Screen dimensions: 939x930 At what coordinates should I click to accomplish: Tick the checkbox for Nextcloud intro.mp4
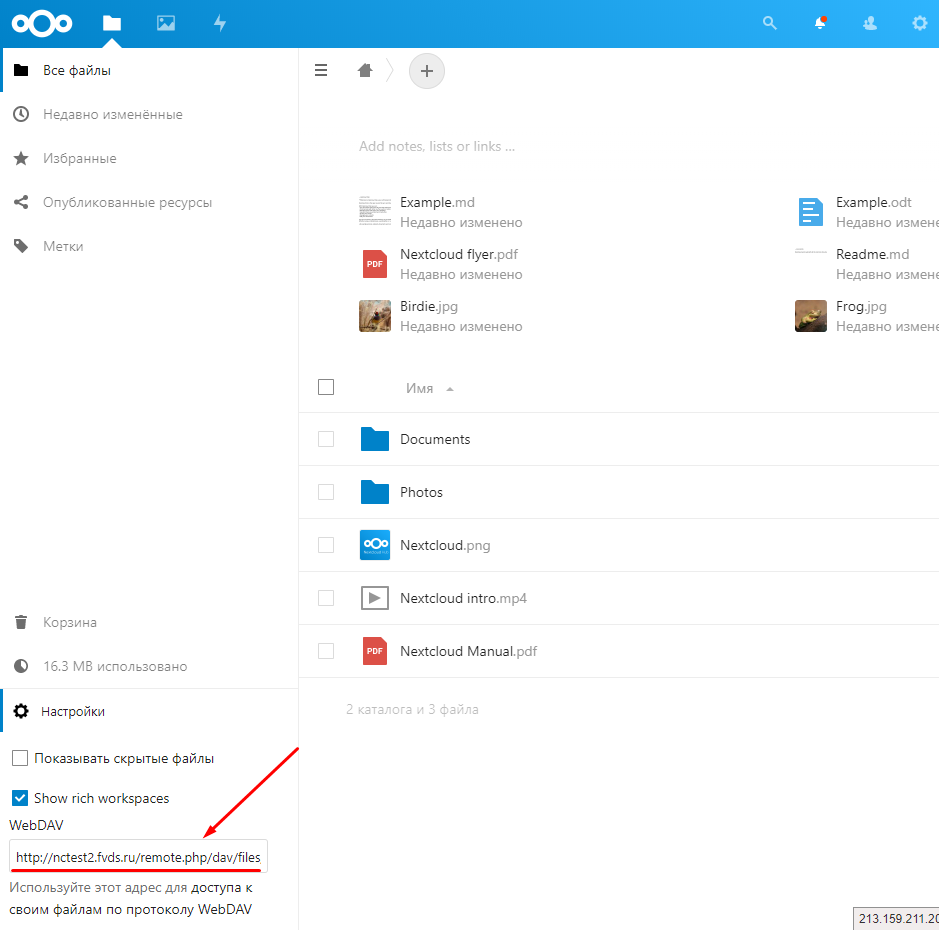pyautogui.click(x=326, y=598)
